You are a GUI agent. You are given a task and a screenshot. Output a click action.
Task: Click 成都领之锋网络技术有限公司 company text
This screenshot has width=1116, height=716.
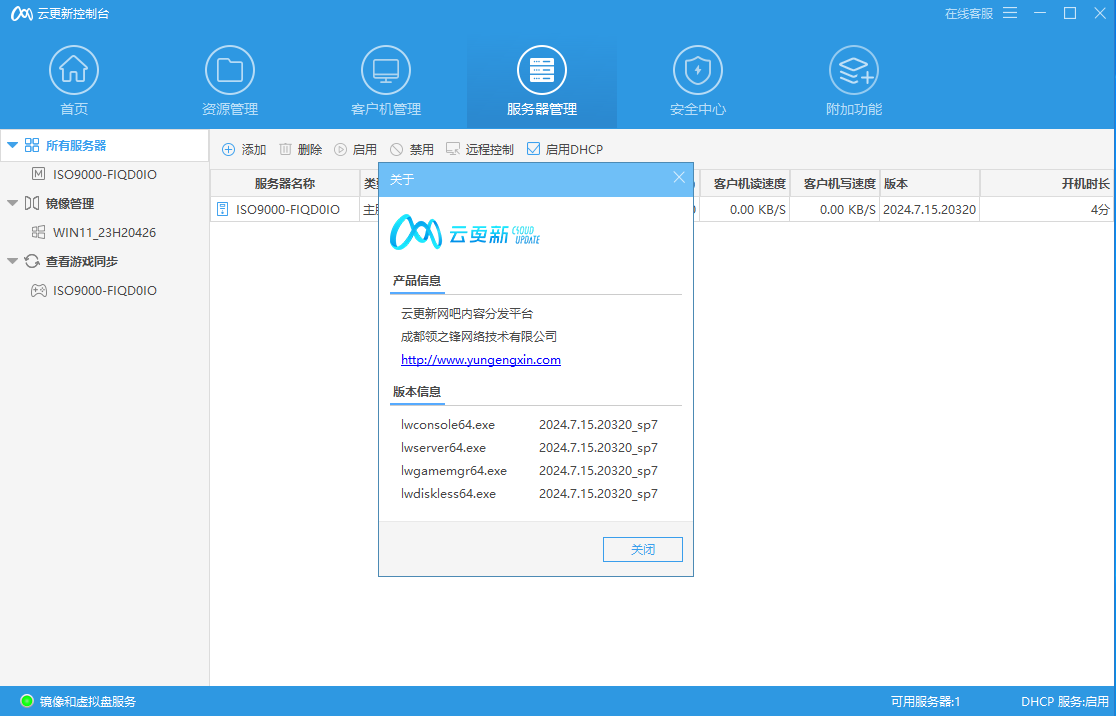(x=479, y=337)
